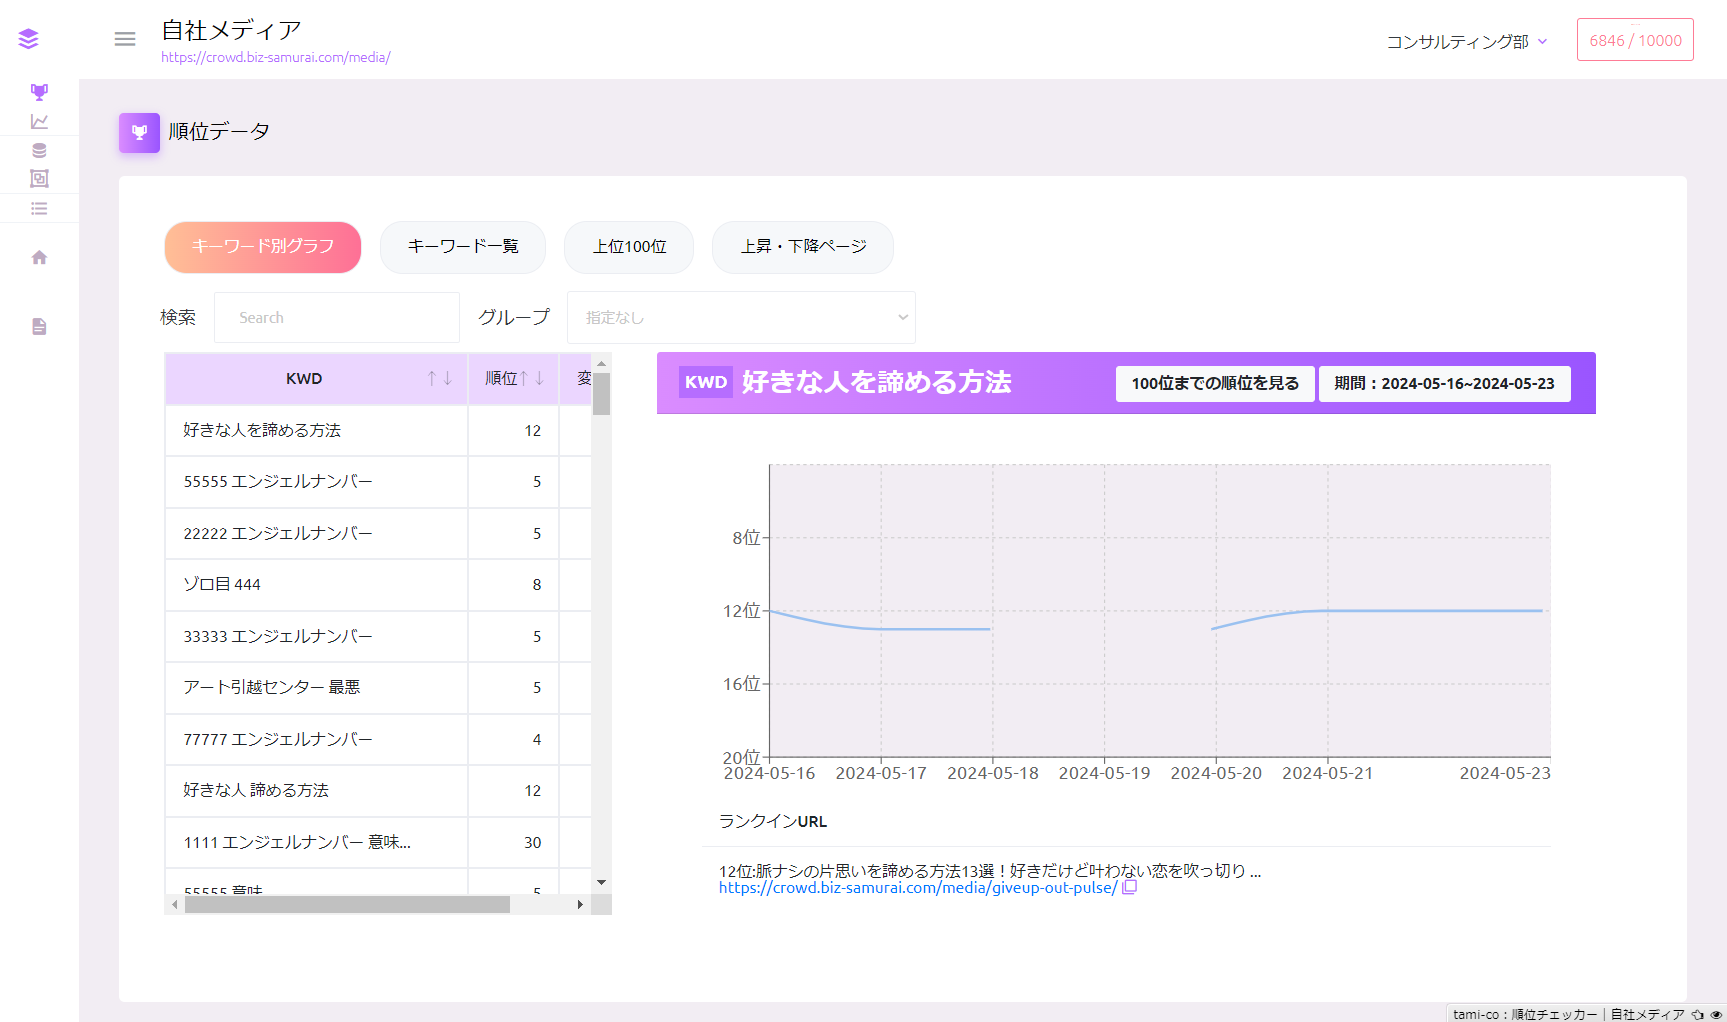Click chart x-axis label 2024-05-20
Screen dimensions: 1727x1022
pos(1216,773)
